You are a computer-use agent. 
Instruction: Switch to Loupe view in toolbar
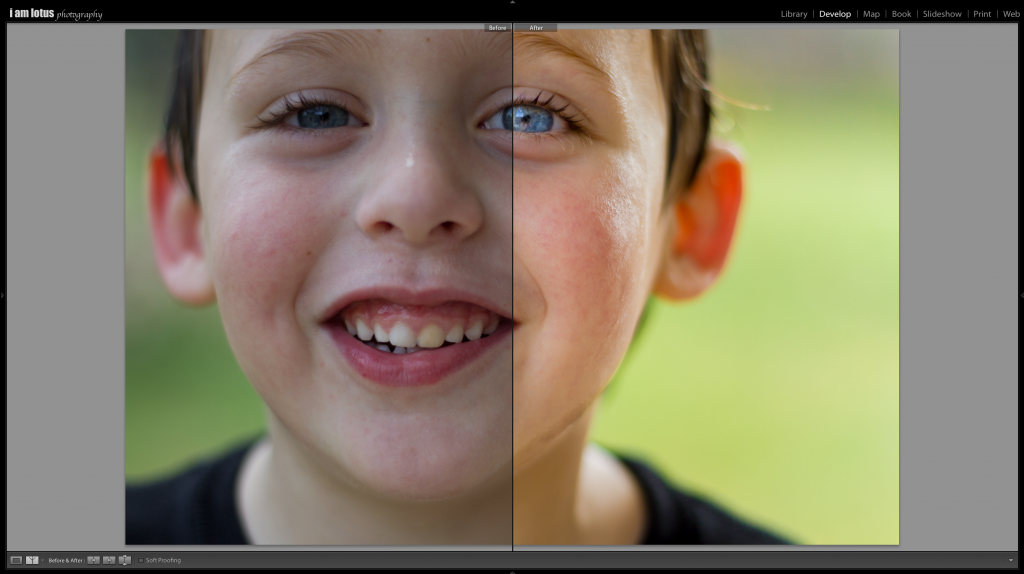click(16, 560)
